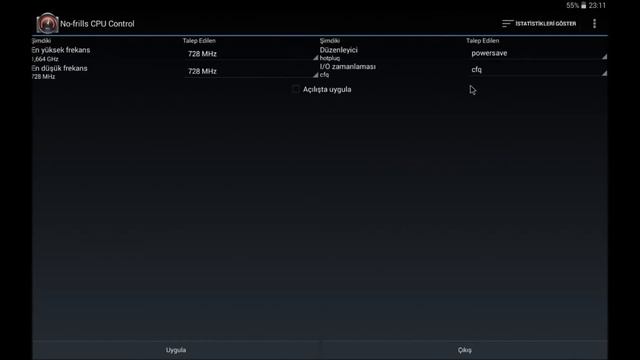Click the 23:11 clock in status bar
The image size is (640, 360).
597,5
